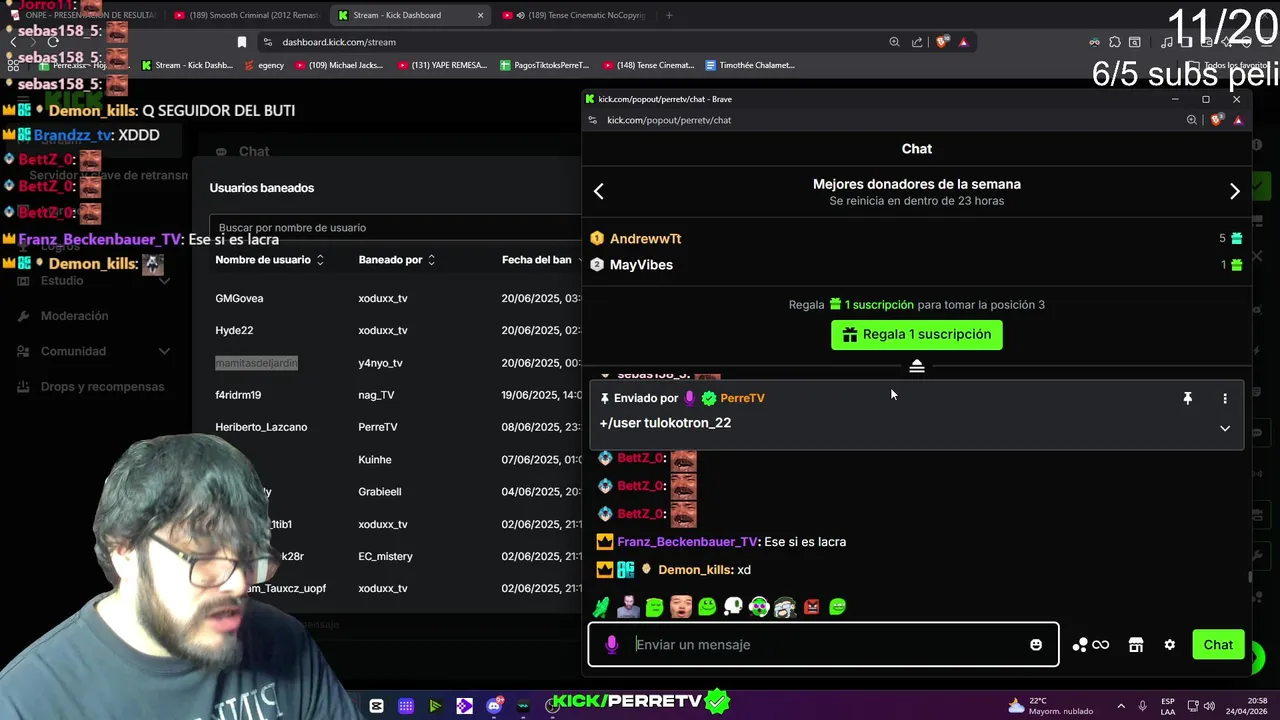
Task: Click the purple microphone icon in message box
Action: tap(612, 645)
